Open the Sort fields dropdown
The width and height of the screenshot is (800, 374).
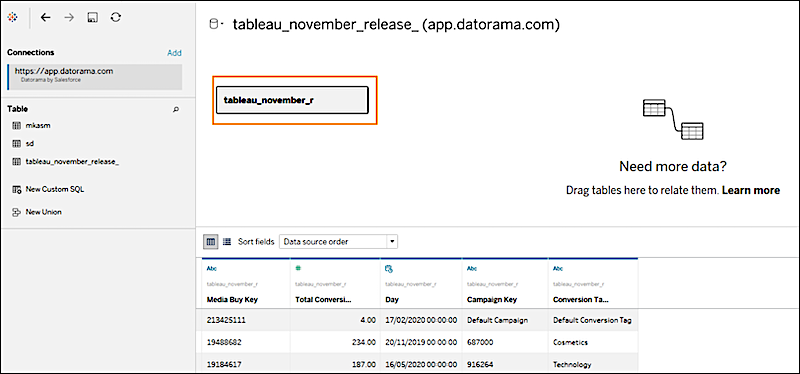pyautogui.click(x=338, y=242)
